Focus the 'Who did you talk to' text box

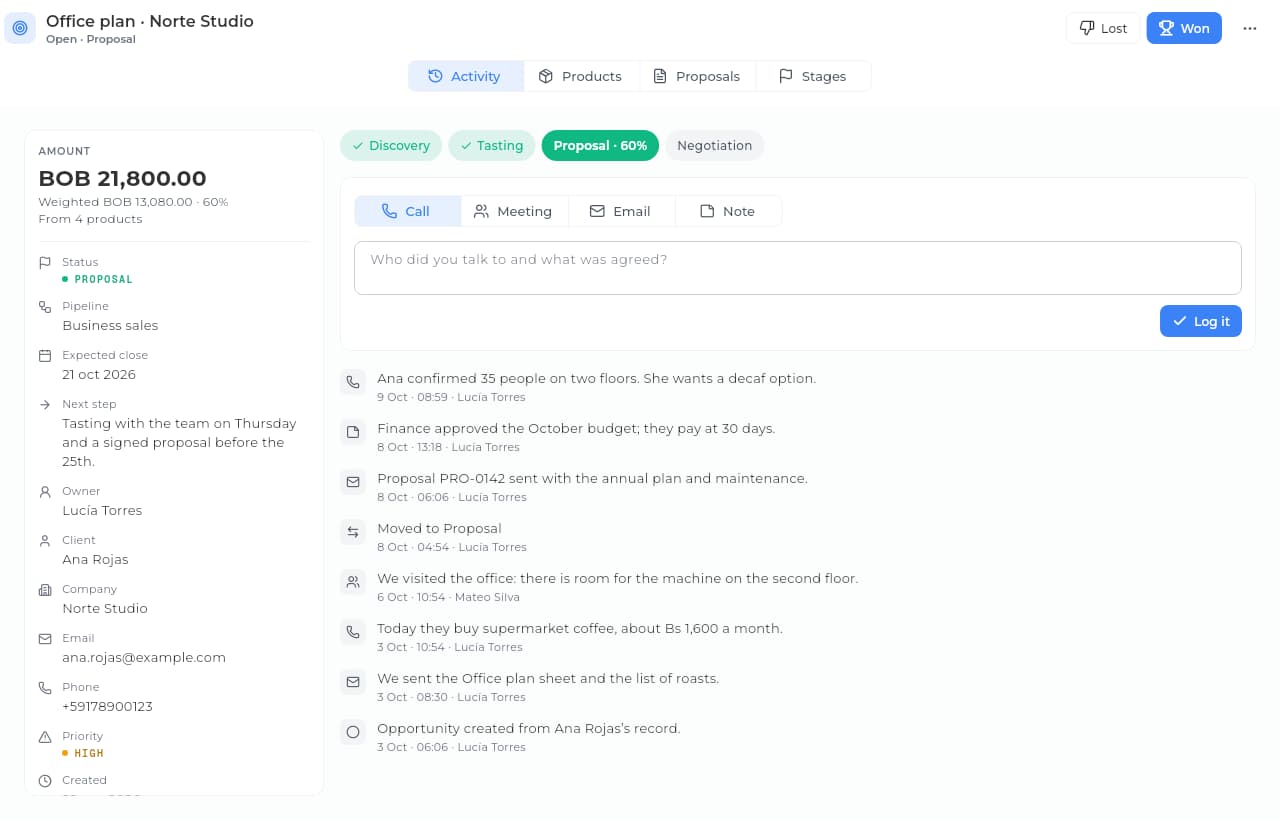tap(798, 268)
